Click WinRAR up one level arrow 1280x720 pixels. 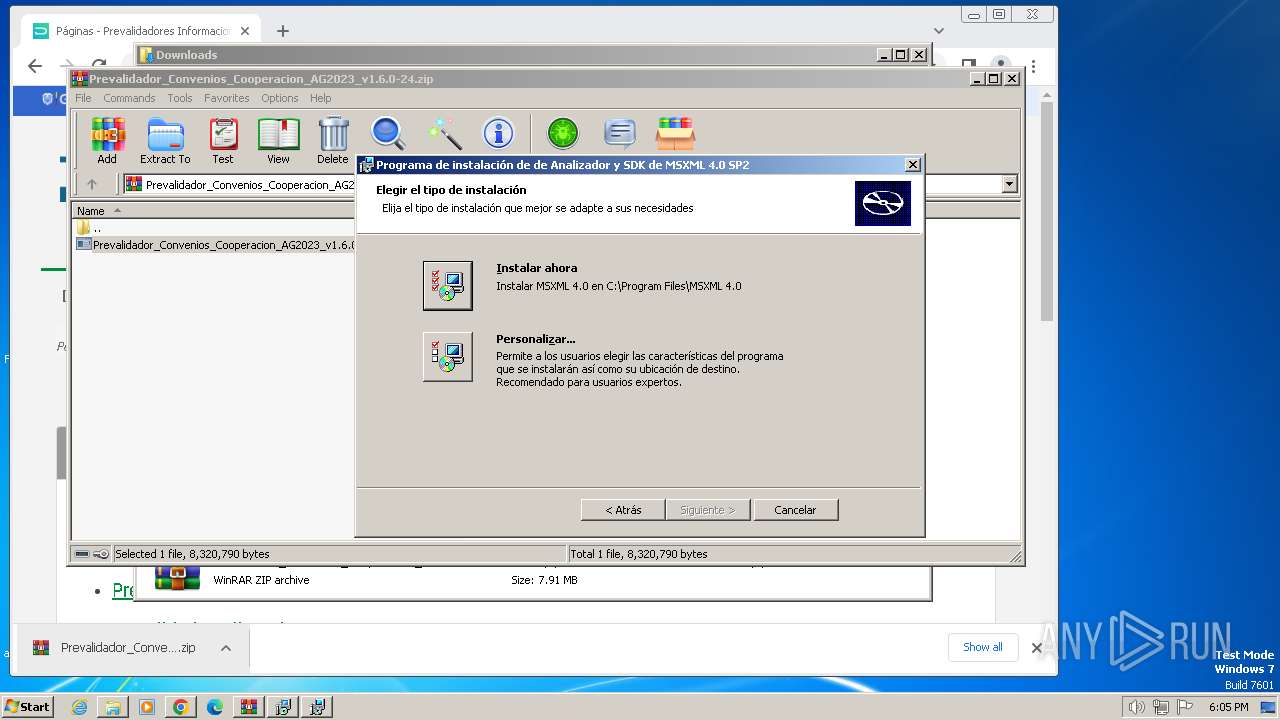pos(92,184)
